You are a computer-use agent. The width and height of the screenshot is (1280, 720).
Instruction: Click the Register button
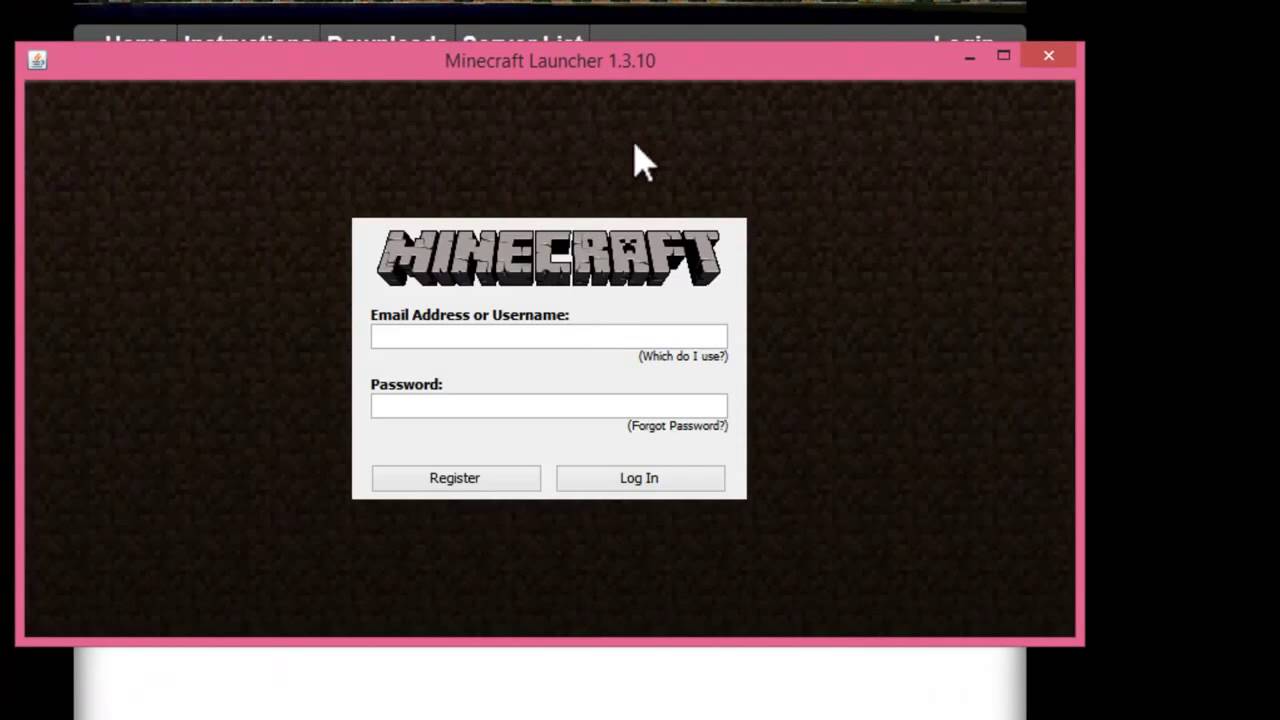(456, 478)
